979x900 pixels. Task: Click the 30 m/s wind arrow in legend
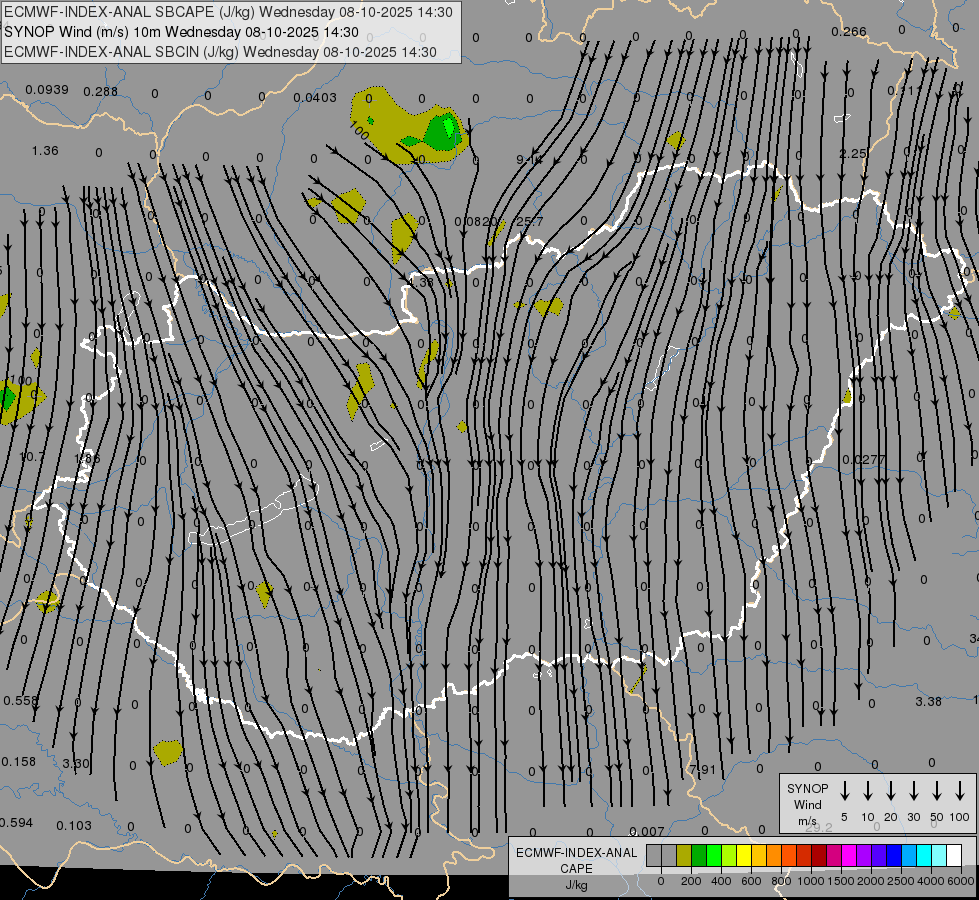click(914, 791)
